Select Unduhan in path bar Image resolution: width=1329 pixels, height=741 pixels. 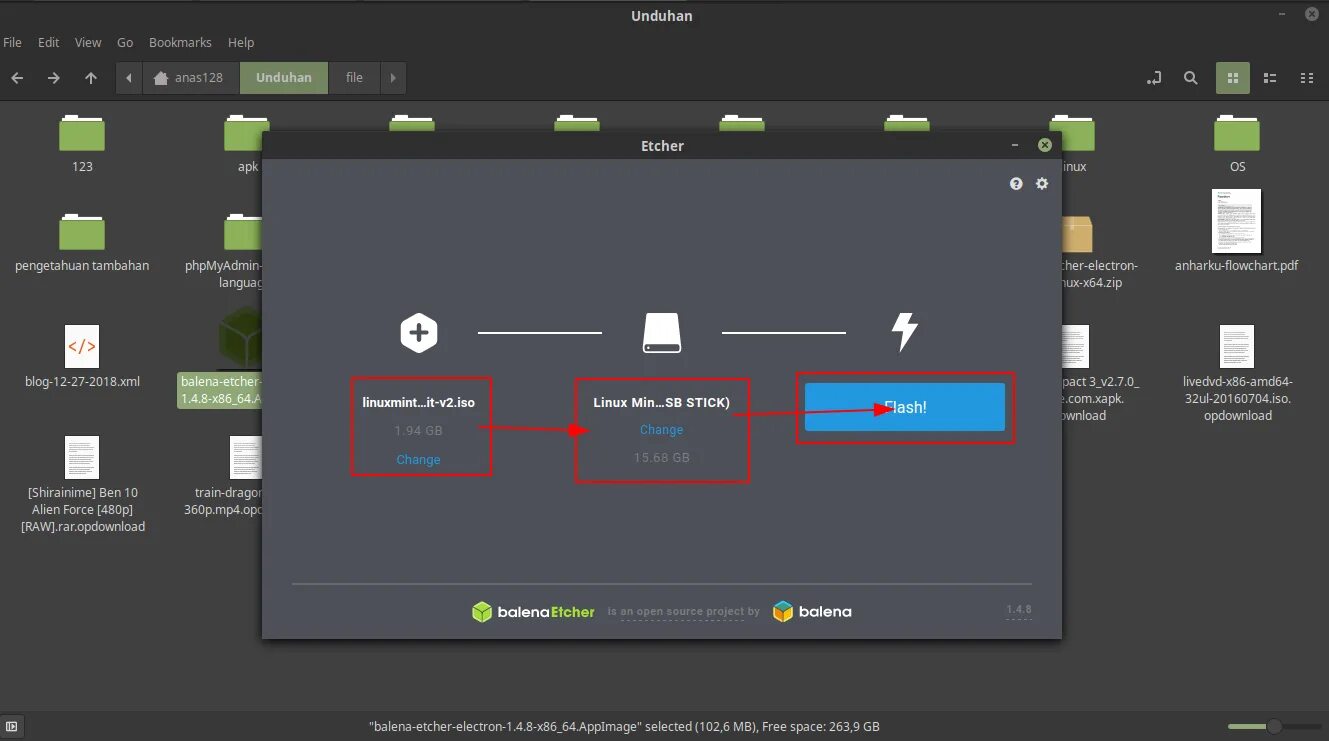click(284, 78)
